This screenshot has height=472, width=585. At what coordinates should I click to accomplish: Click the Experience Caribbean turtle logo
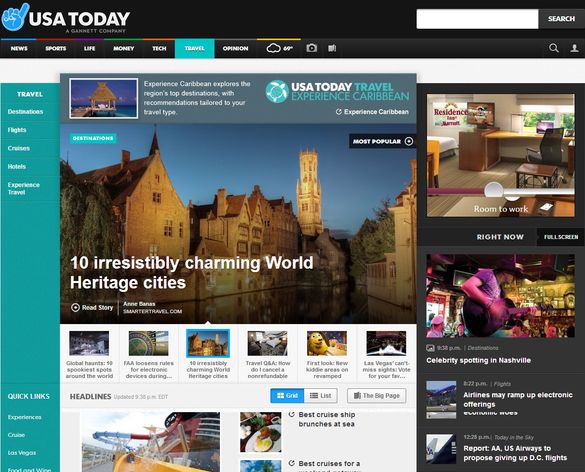click(277, 91)
